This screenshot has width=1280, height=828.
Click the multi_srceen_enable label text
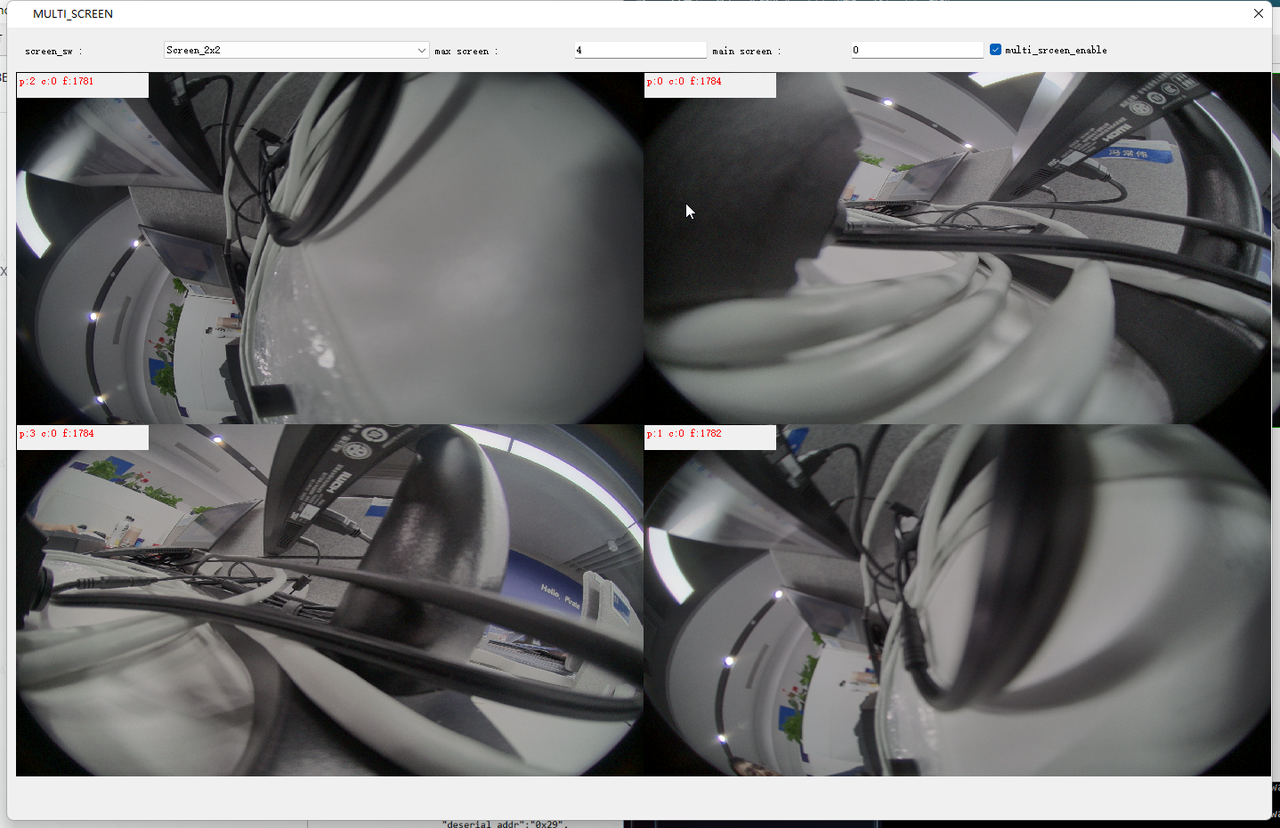[x=1056, y=50]
